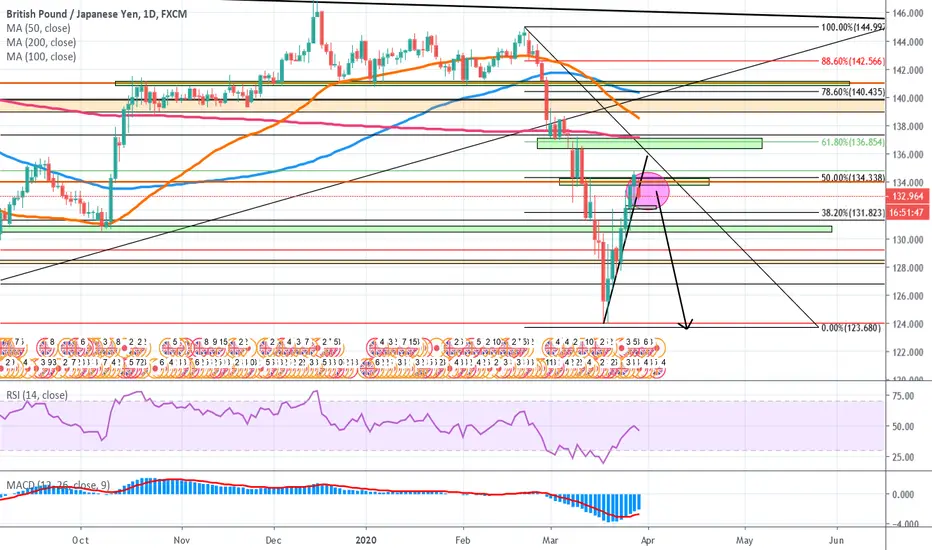Select the 0.00%(123.680) Fibonacci level label
932x550 pixels.
pyautogui.click(x=851, y=328)
